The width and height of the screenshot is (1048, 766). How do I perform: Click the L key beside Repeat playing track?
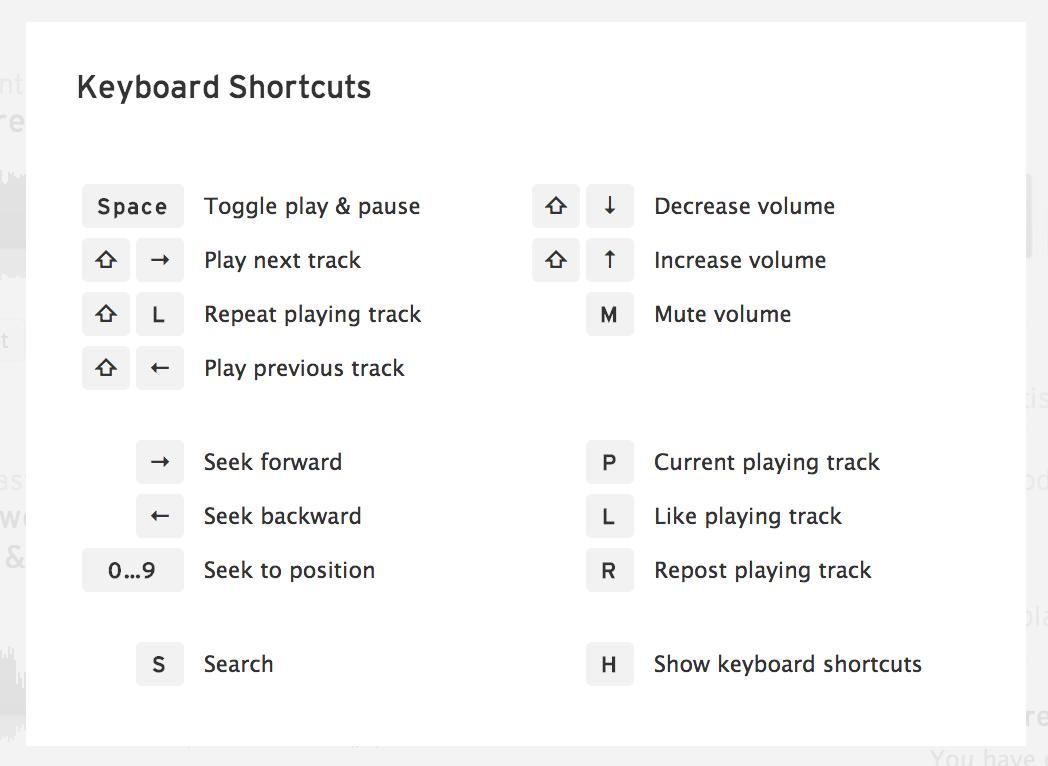(160, 314)
